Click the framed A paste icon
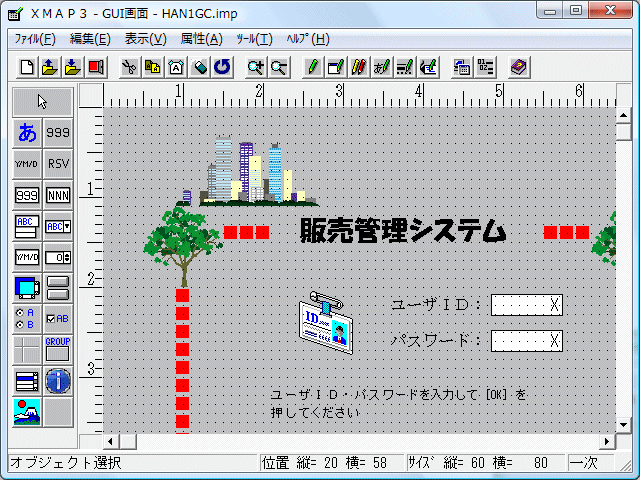The image size is (640, 480). point(176,67)
